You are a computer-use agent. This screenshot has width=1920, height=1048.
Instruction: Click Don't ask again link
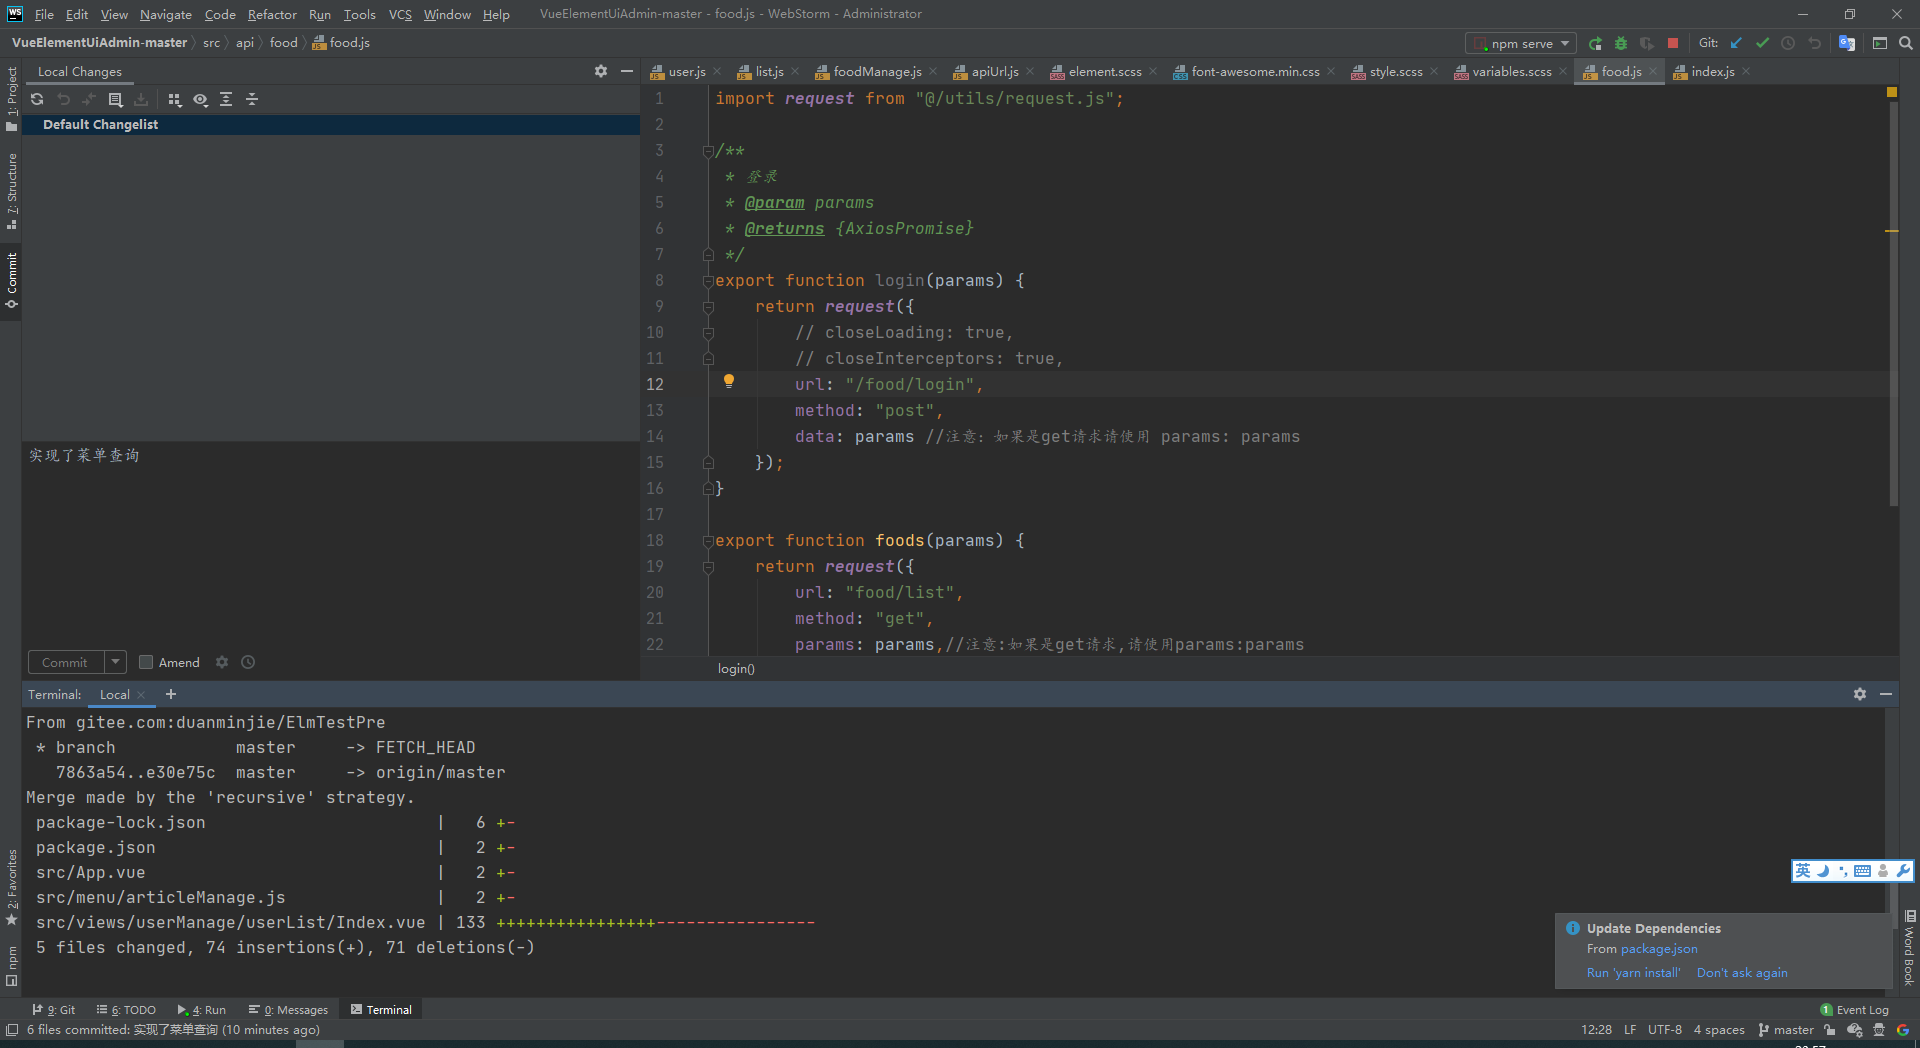pyautogui.click(x=1742, y=973)
